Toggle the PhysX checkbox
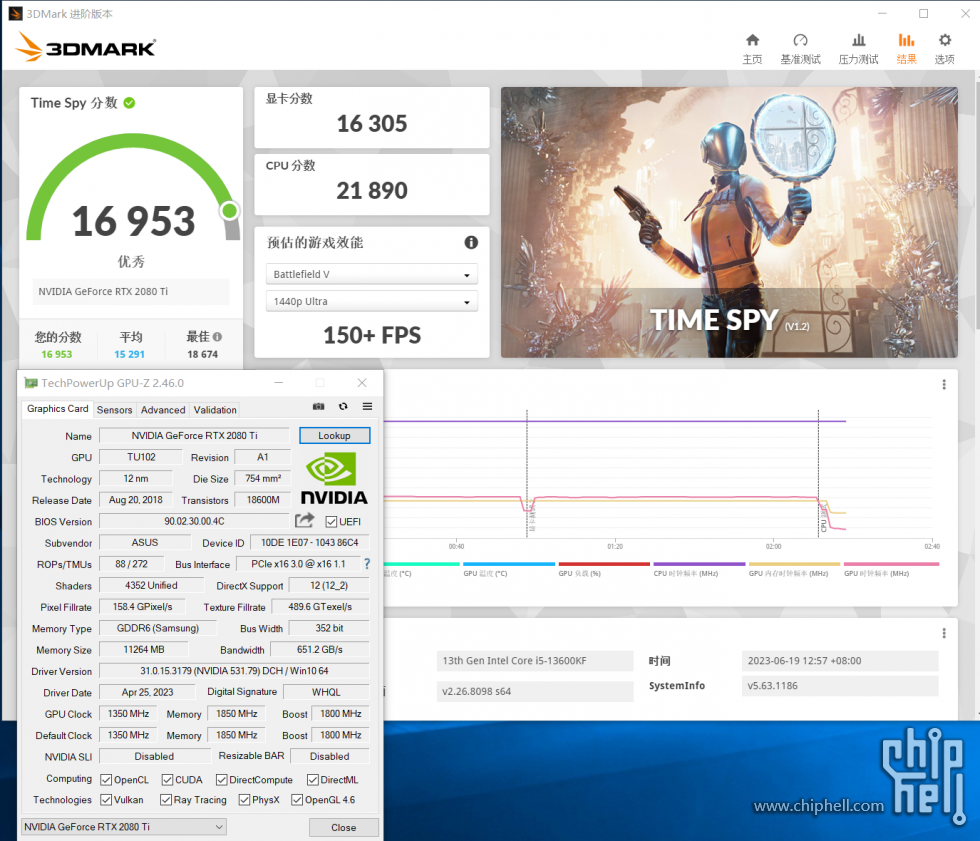 pos(245,800)
